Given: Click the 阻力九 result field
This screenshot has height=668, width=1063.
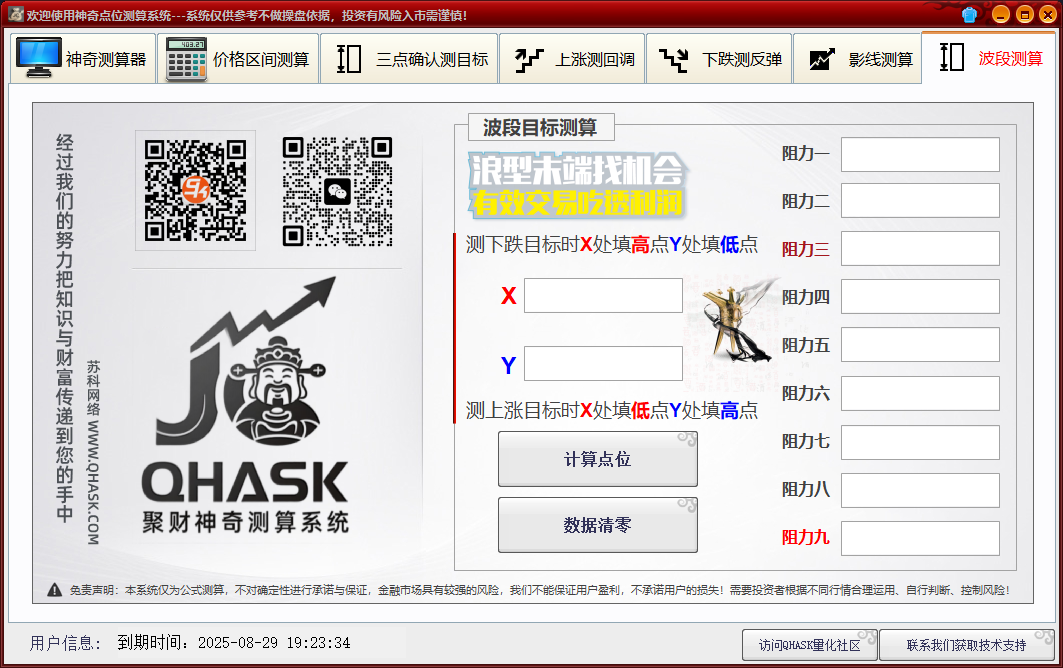Looking at the screenshot, I should point(920,538).
